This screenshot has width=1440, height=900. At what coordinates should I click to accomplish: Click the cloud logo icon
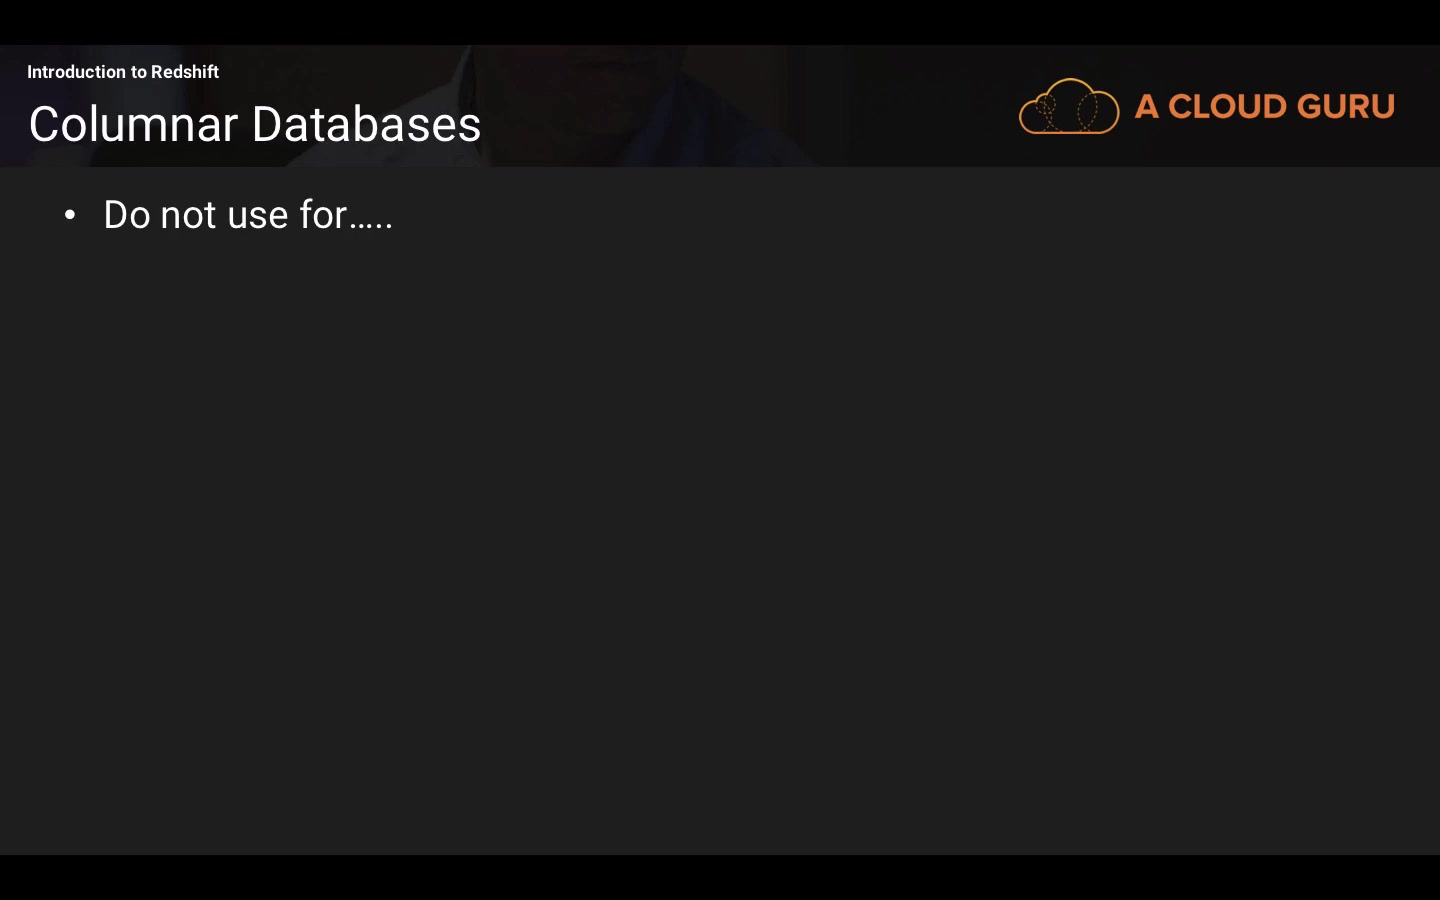tap(1068, 106)
